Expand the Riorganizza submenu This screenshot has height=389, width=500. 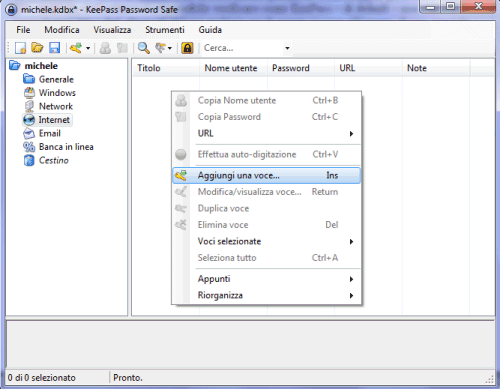(x=267, y=295)
